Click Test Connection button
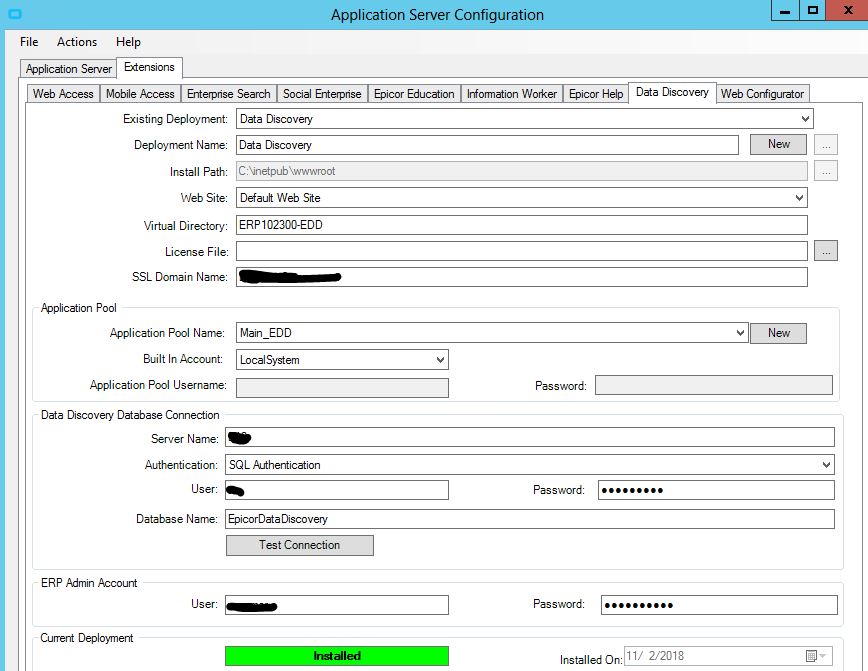This screenshot has width=868, height=671. pyautogui.click(x=299, y=545)
